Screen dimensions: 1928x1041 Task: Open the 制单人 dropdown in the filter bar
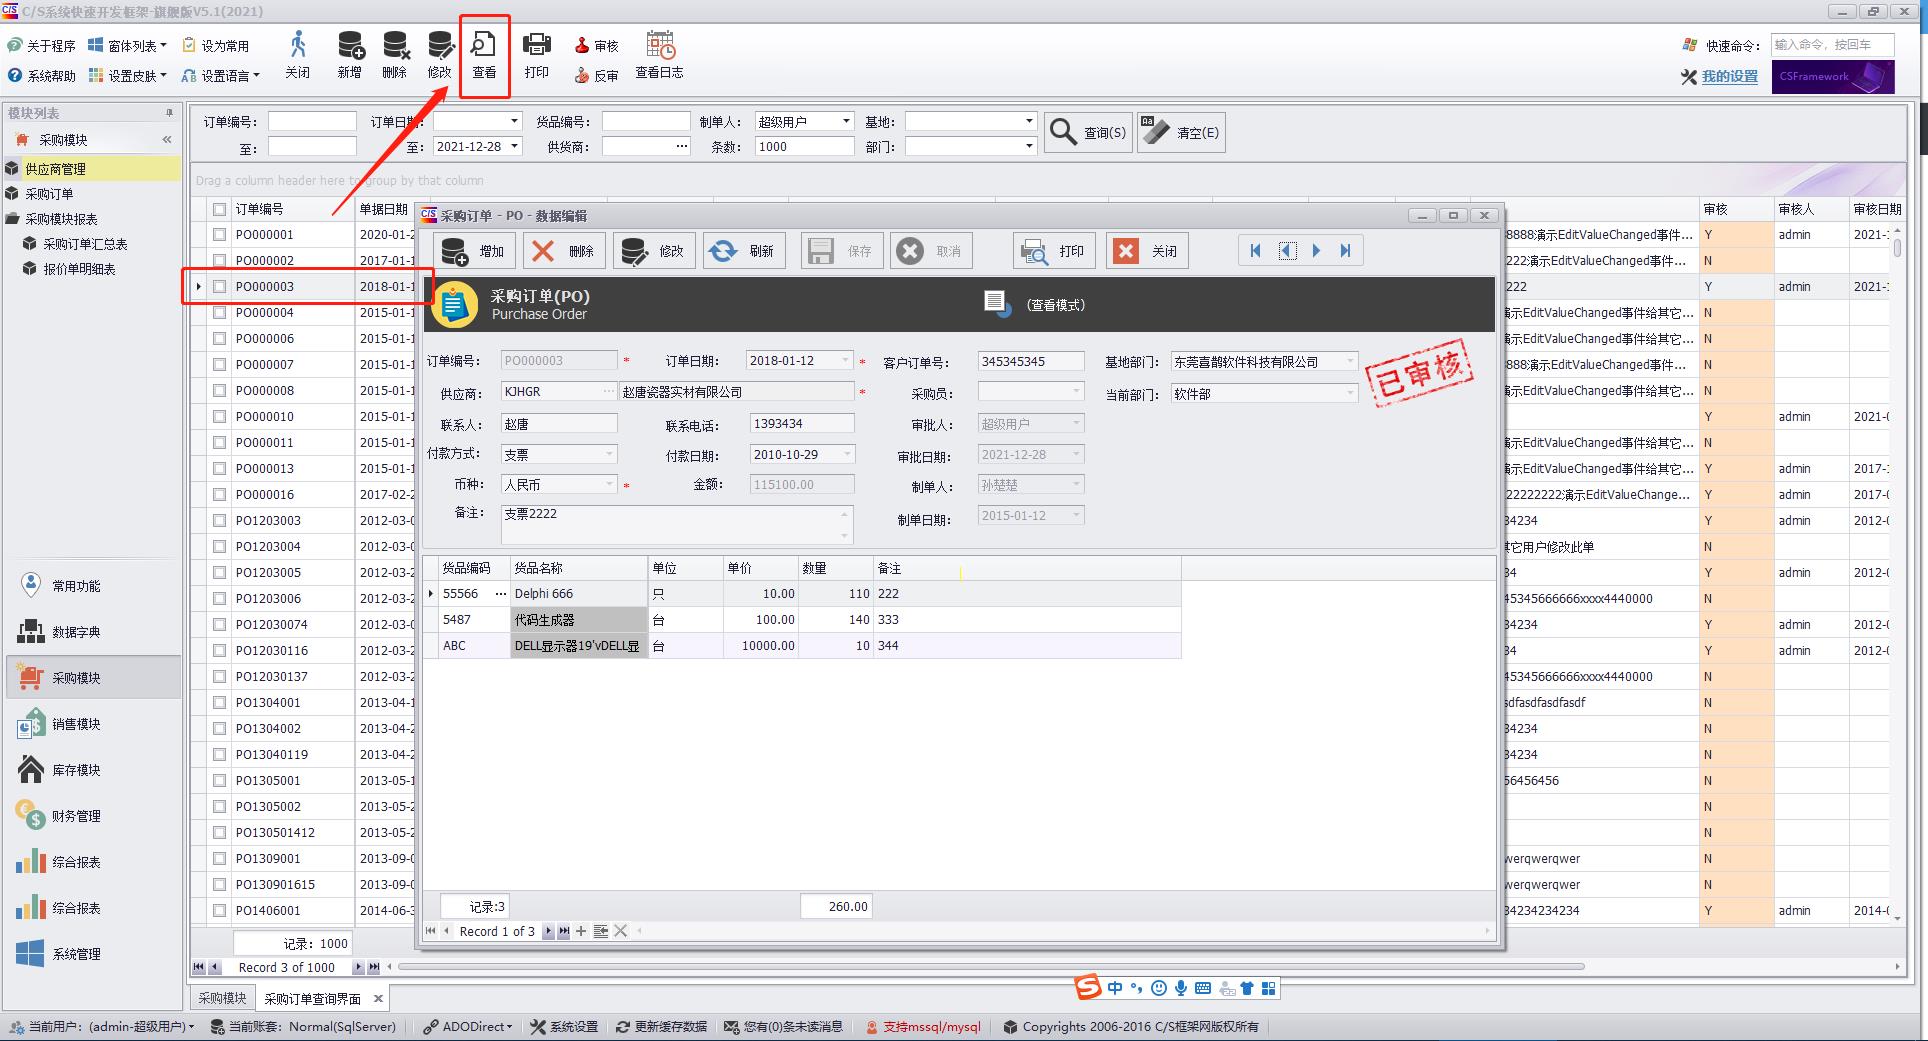pyautogui.click(x=845, y=121)
